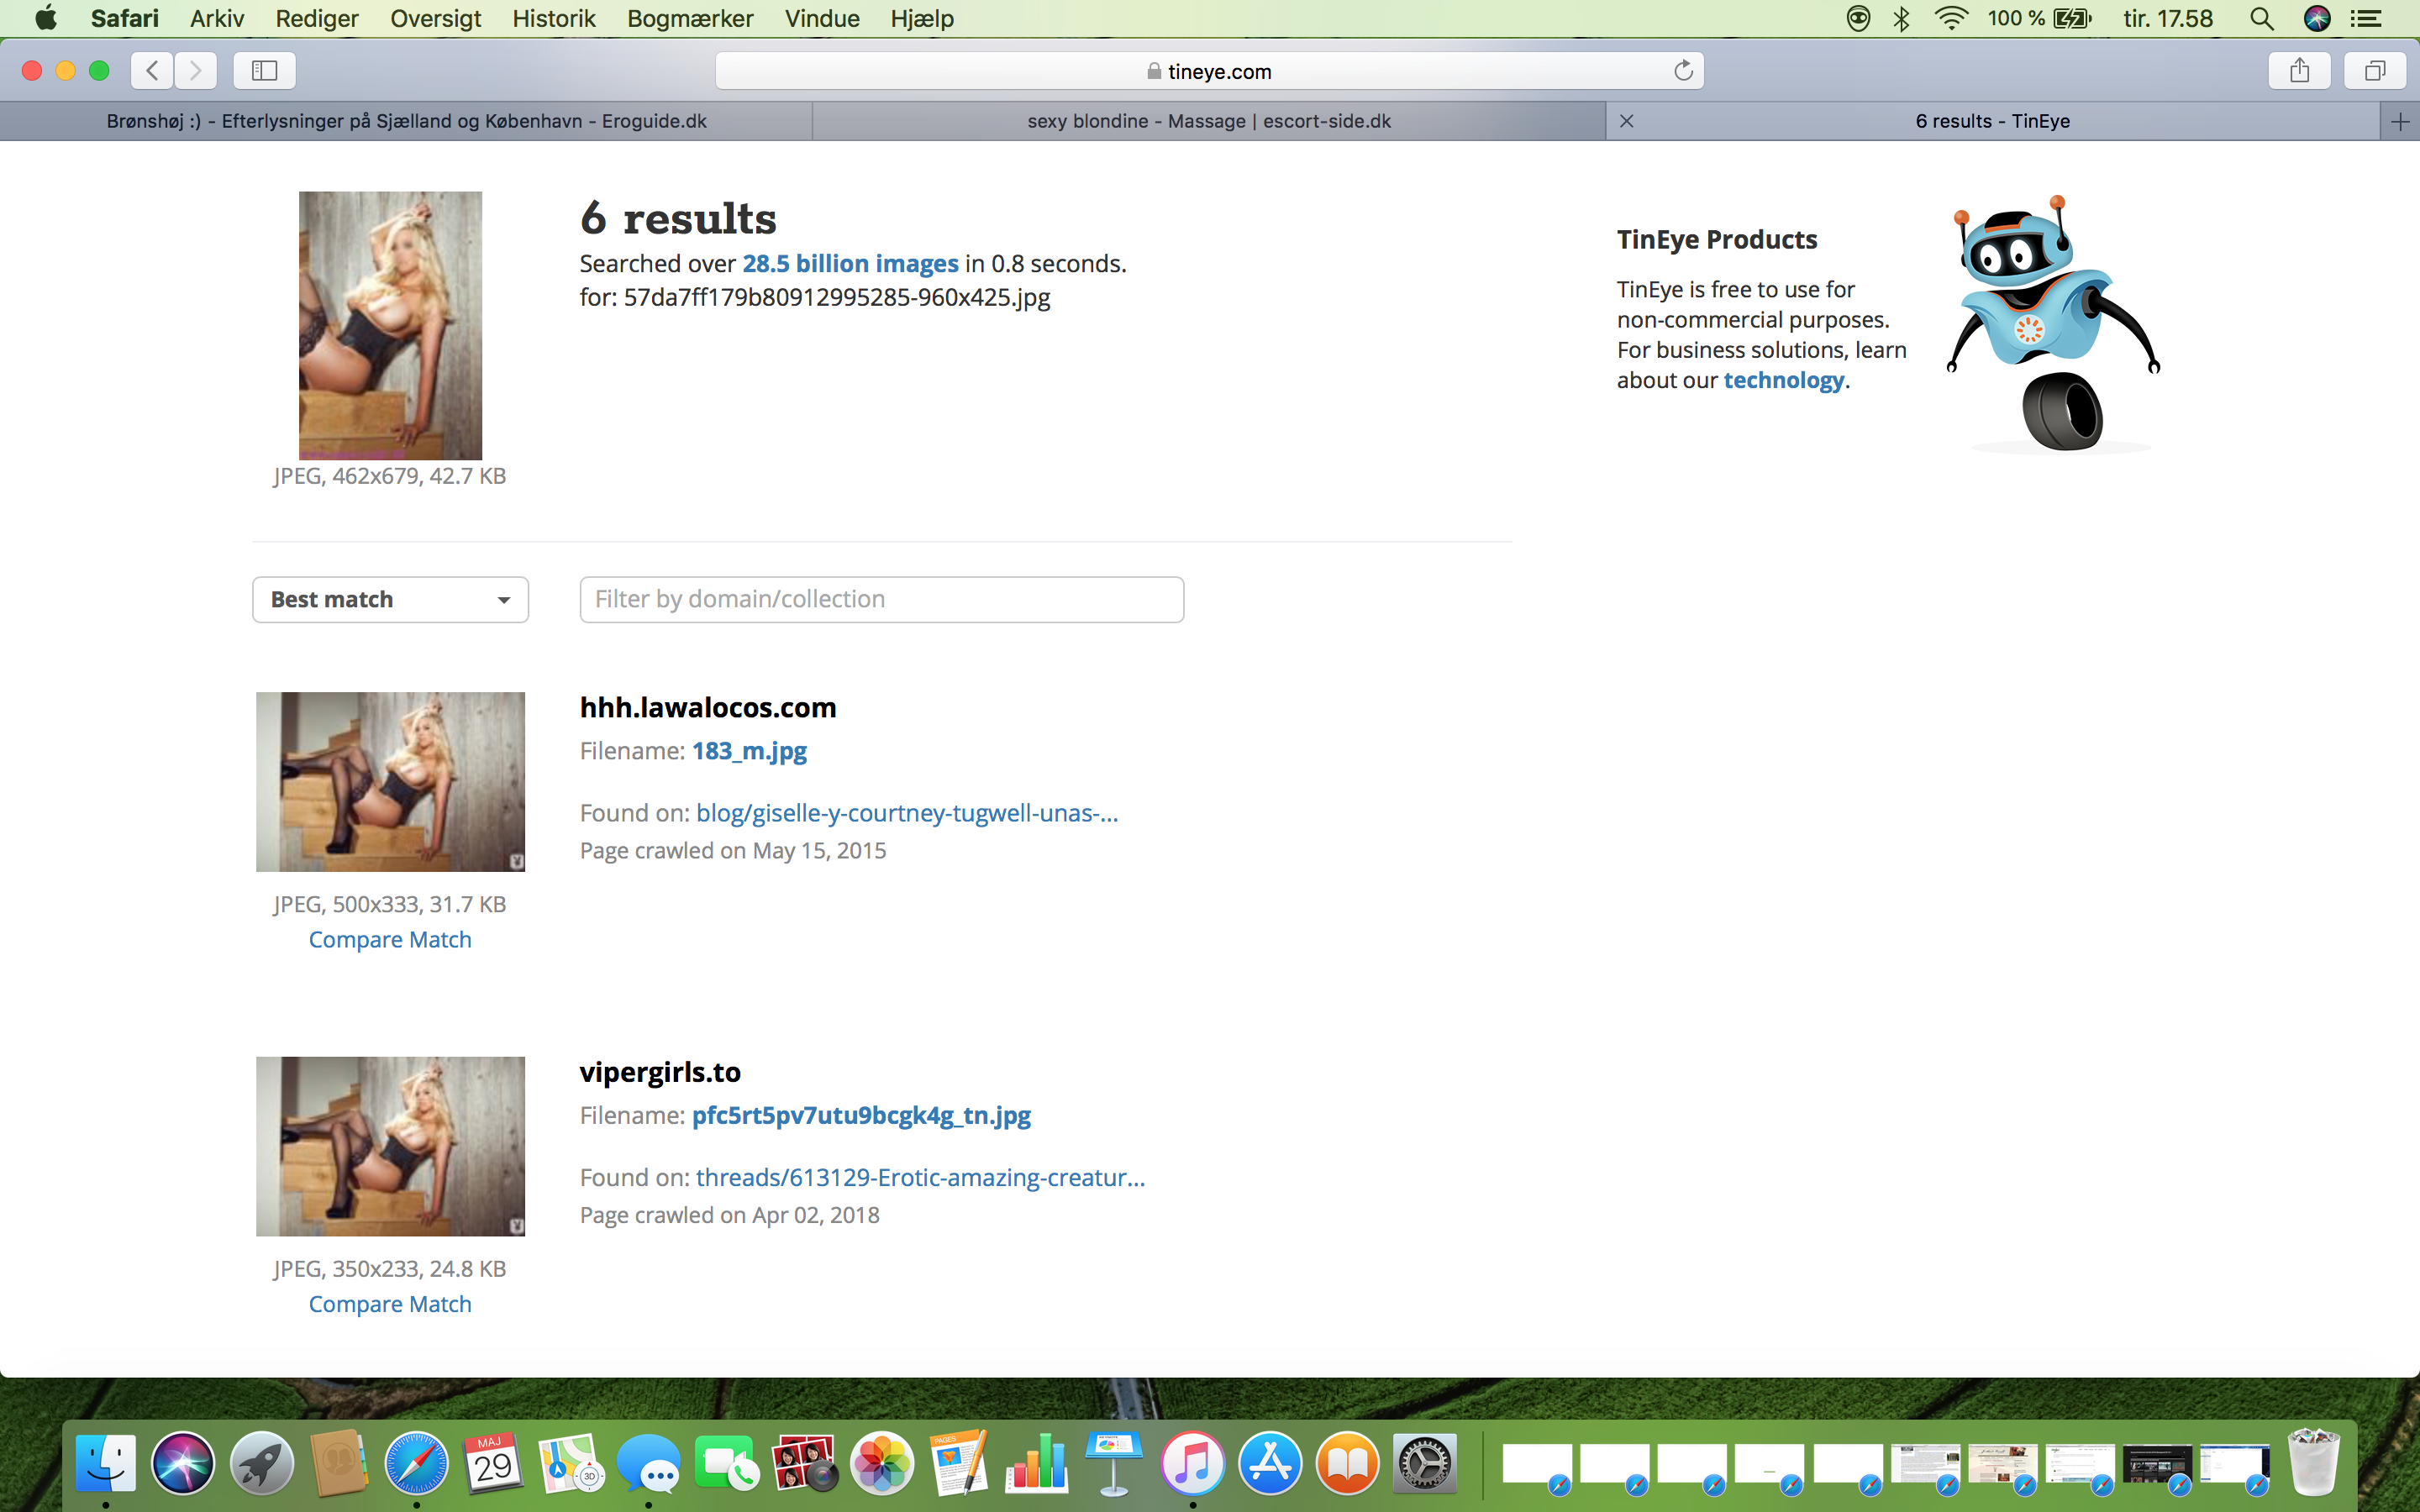Open threads/613129-Erotic-amazing link

point(920,1177)
